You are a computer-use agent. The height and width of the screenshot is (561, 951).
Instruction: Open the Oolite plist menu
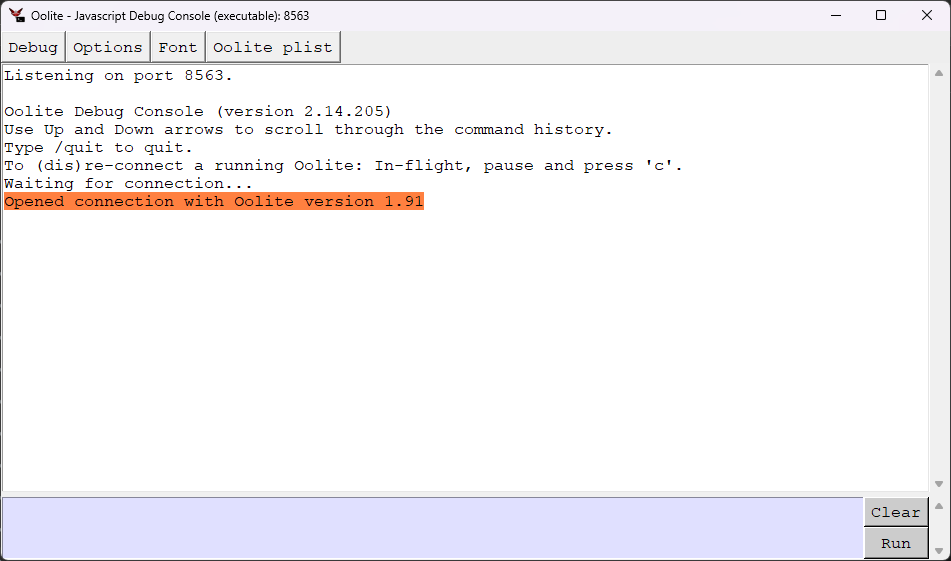pyautogui.click(x=273, y=47)
